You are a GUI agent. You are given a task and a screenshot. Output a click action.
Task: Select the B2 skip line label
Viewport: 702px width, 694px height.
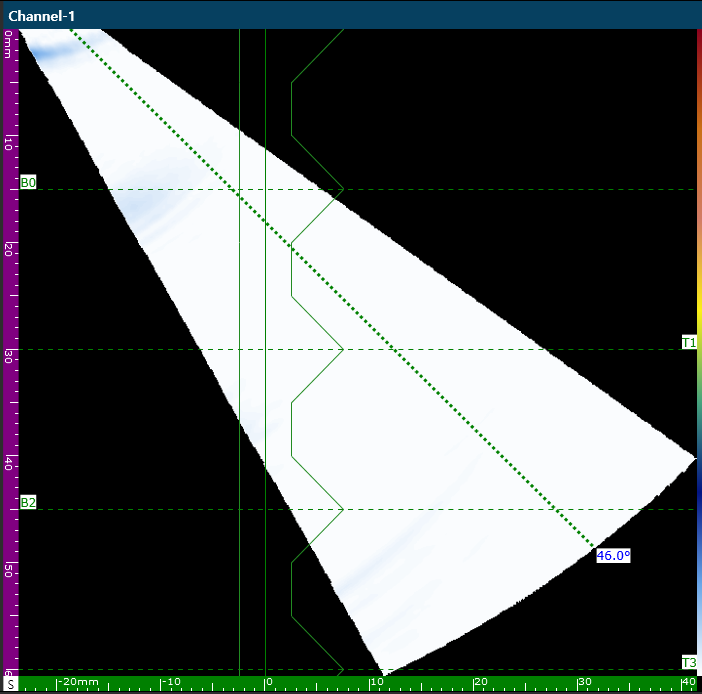[x=28, y=502]
